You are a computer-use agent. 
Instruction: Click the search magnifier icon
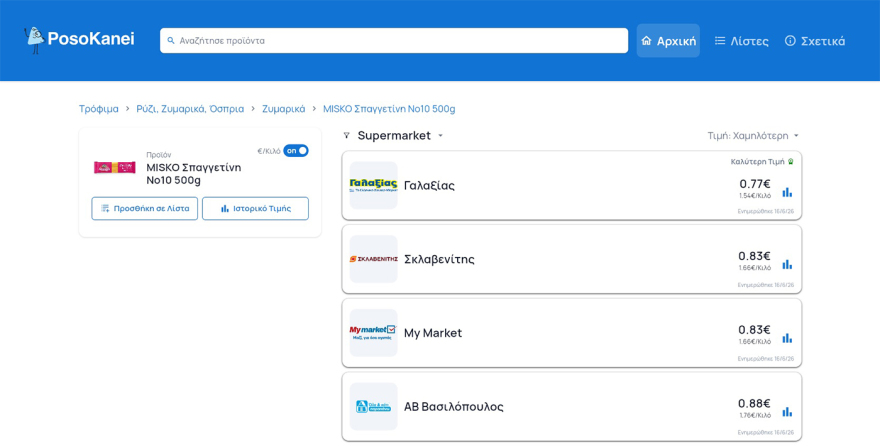[171, 41]
